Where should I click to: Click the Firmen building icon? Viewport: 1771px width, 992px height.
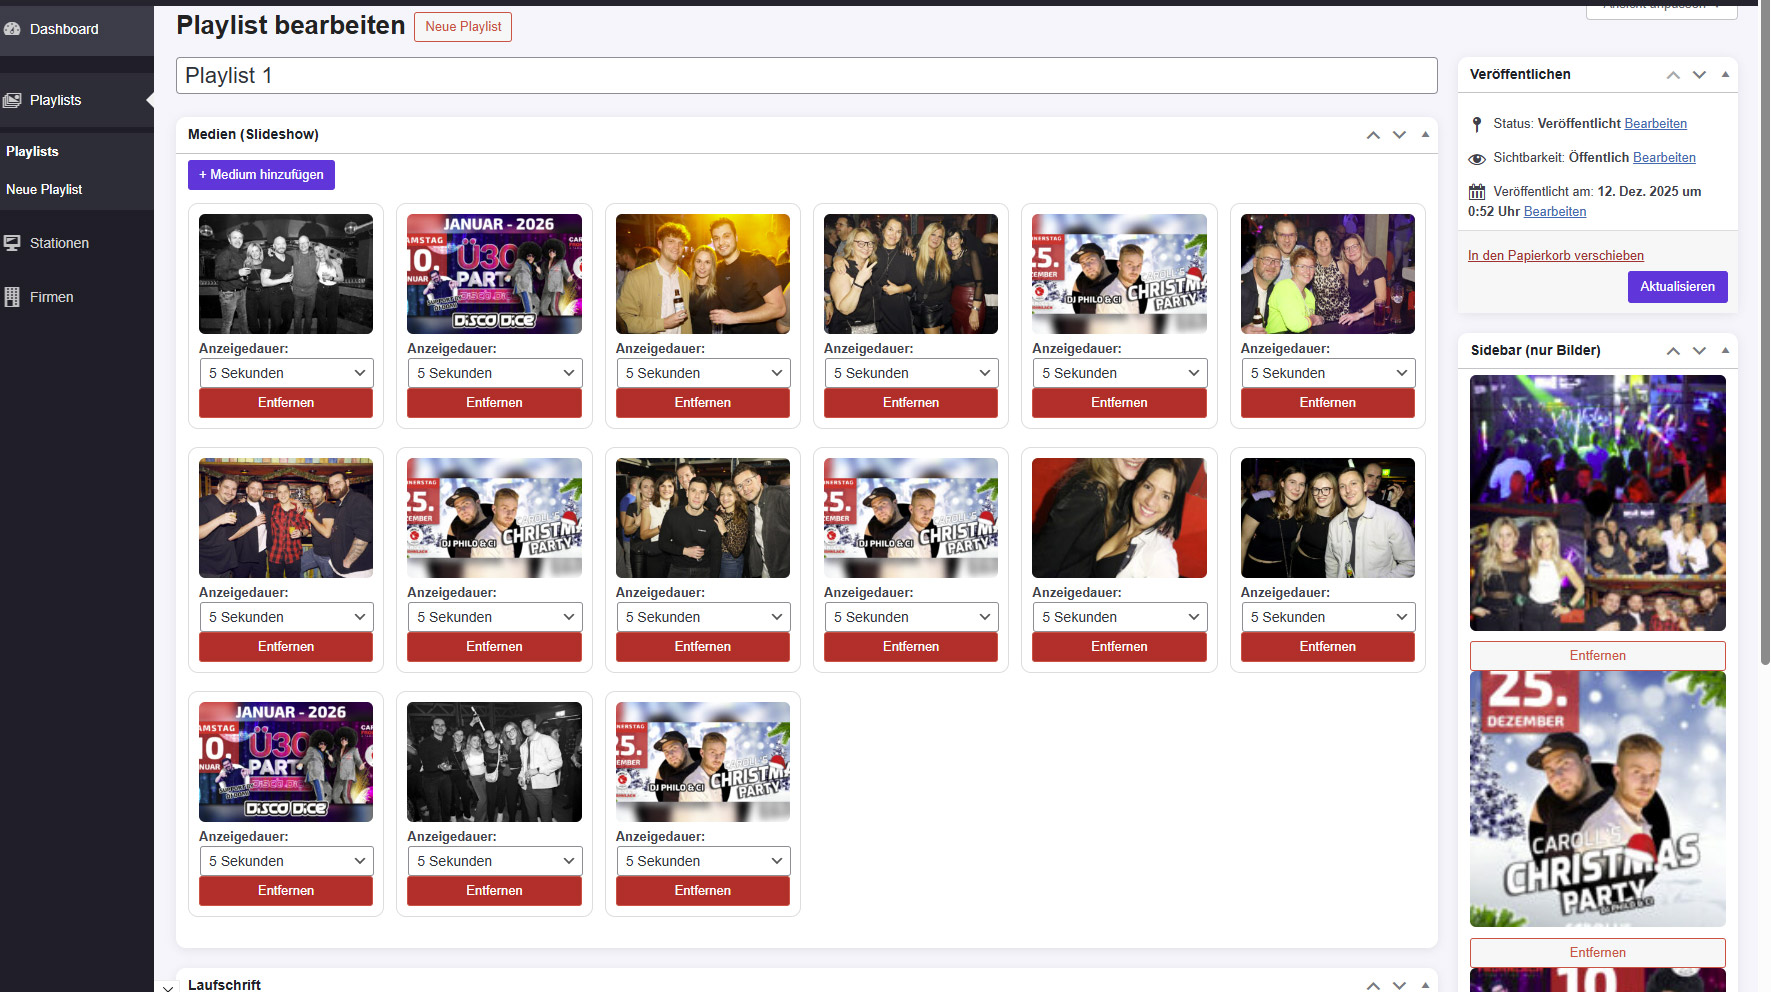click(12, 297)
